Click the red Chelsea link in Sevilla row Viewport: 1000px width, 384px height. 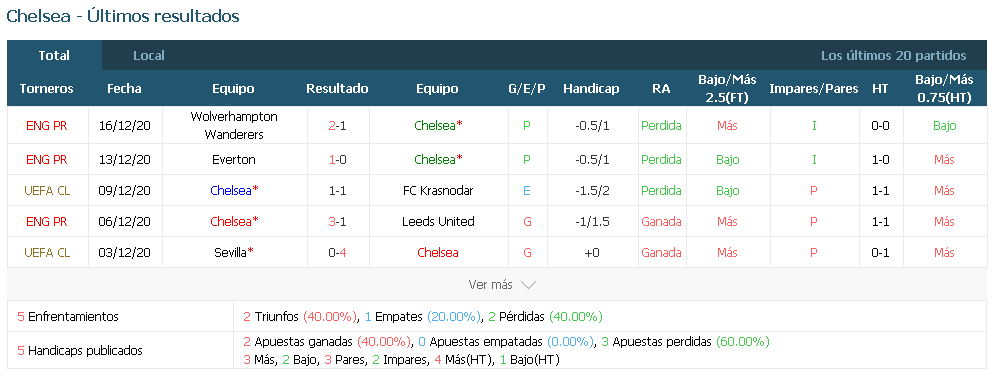(x=438, y=253)
